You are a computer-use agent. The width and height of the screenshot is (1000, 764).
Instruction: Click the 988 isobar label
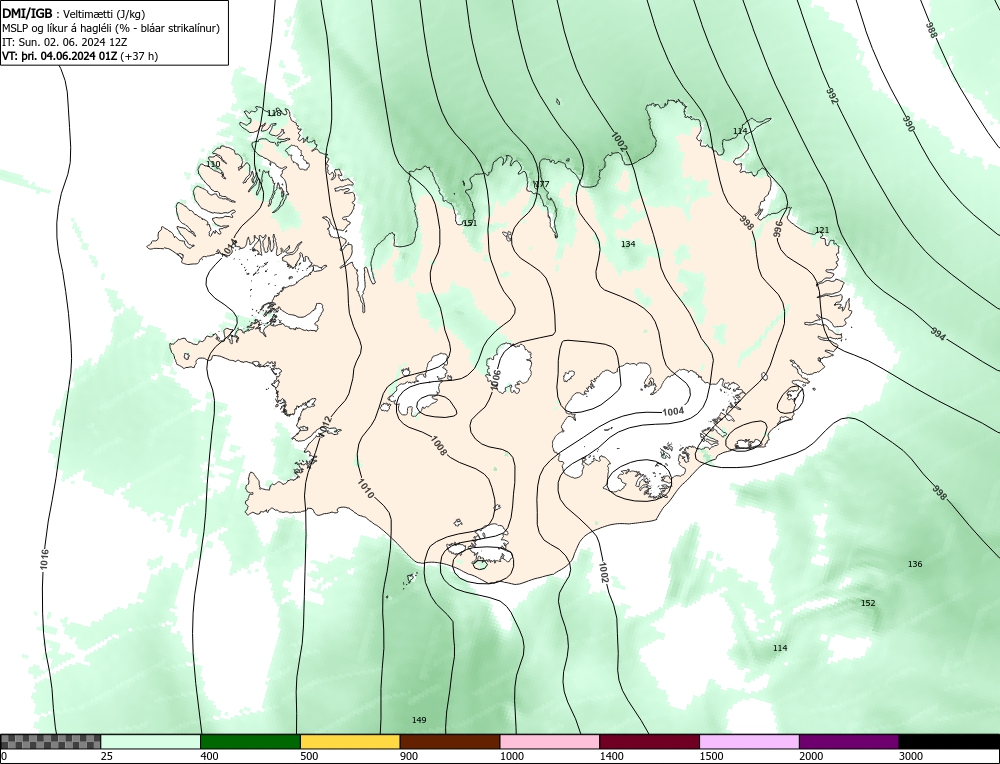tap(931, 31)
